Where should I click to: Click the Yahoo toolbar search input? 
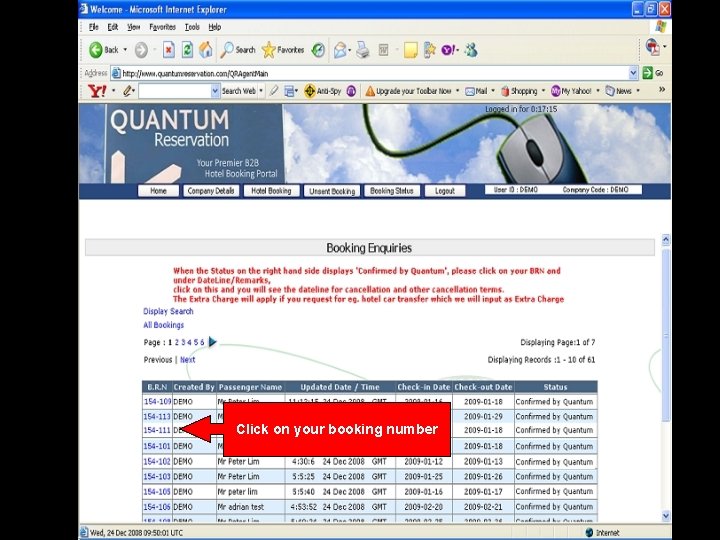tap(175, 91)
